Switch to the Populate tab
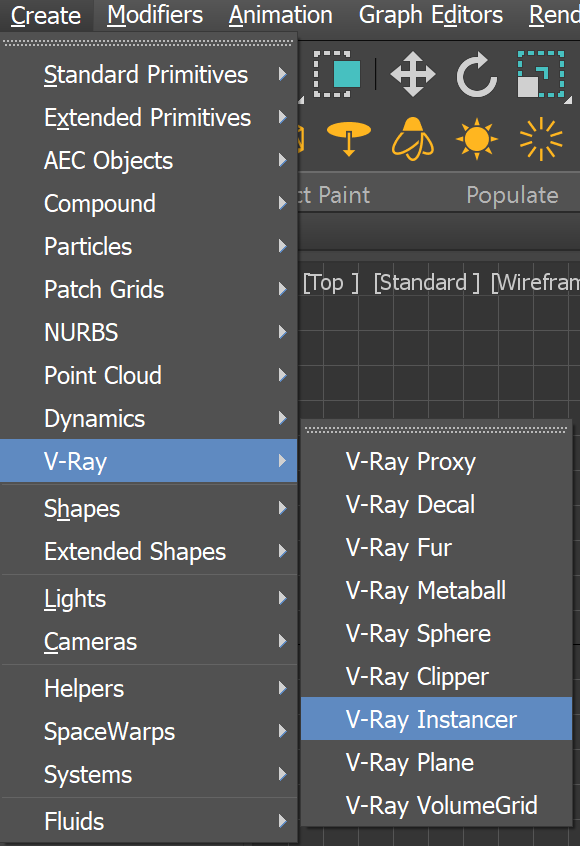This screenshot has width=580, height=846. tap(512, 195)
